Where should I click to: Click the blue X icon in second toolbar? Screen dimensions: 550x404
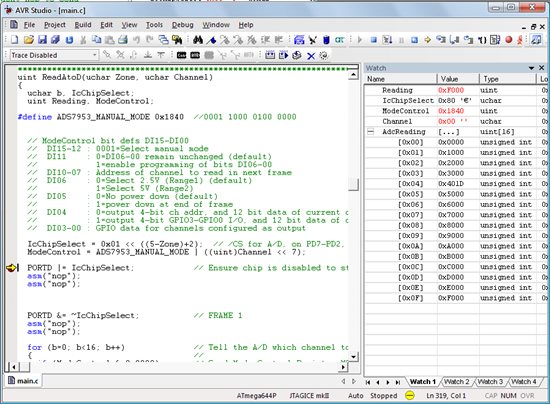(311, 55)
